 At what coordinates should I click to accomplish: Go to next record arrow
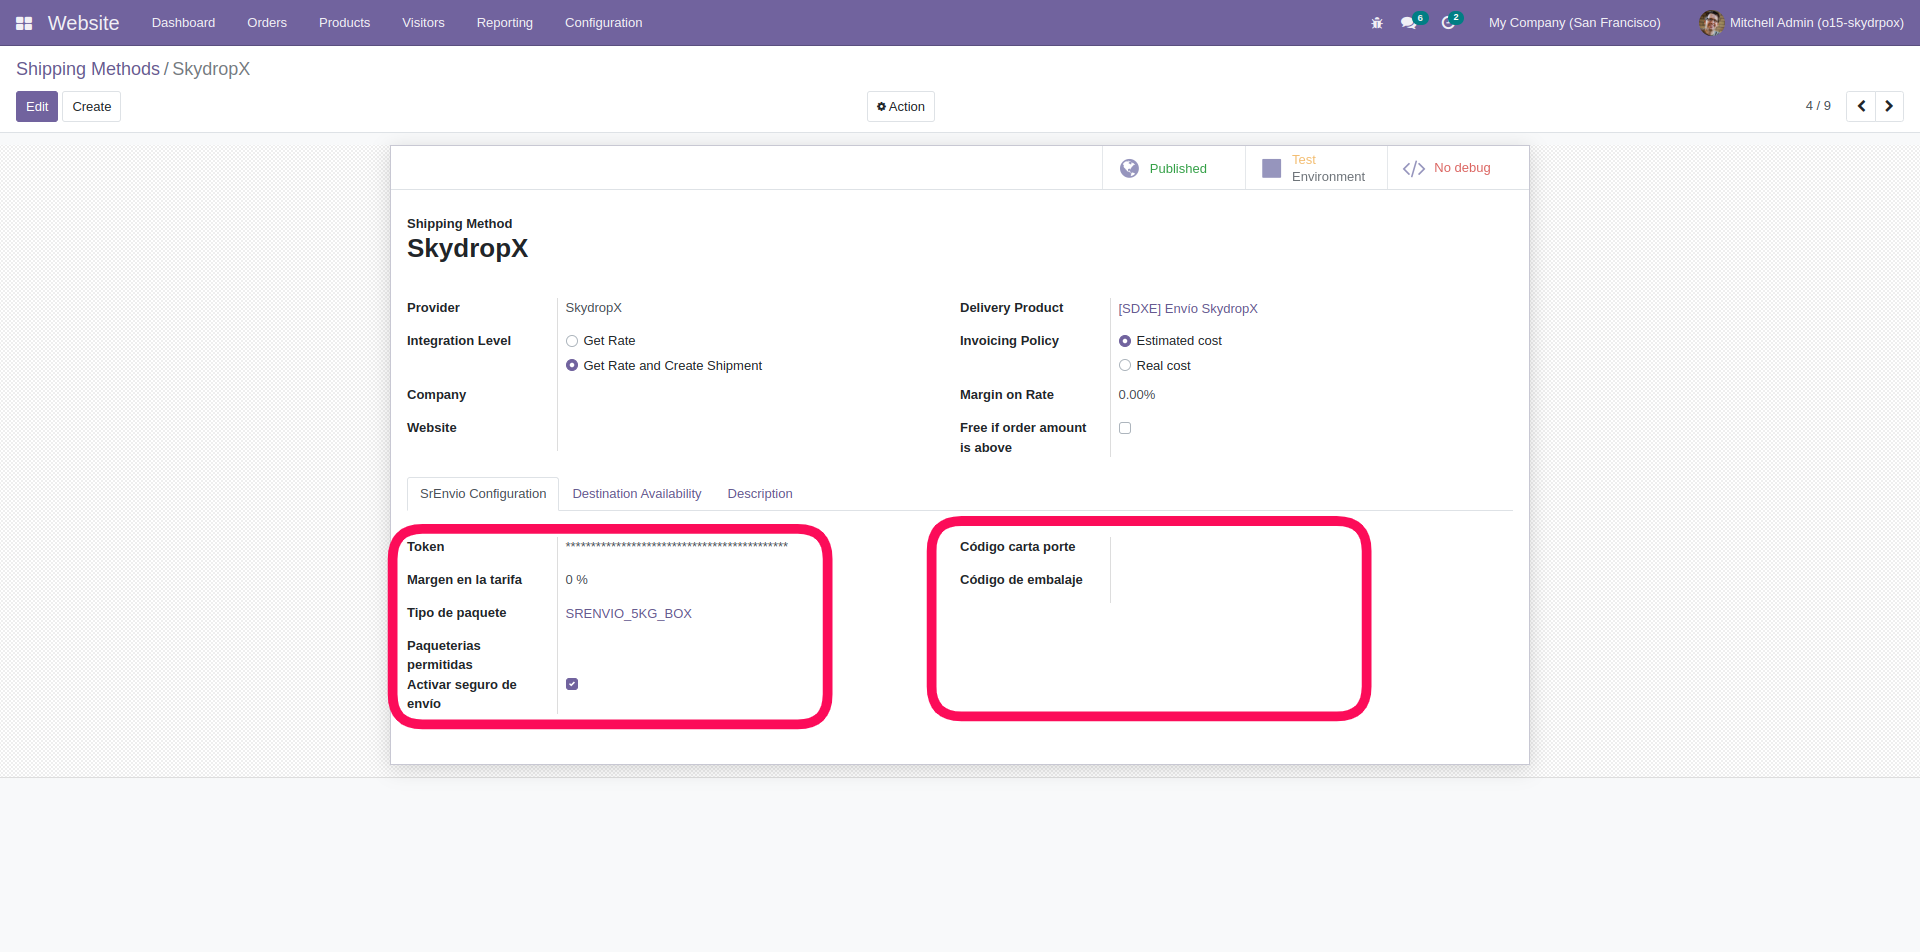pos(1889,106)
